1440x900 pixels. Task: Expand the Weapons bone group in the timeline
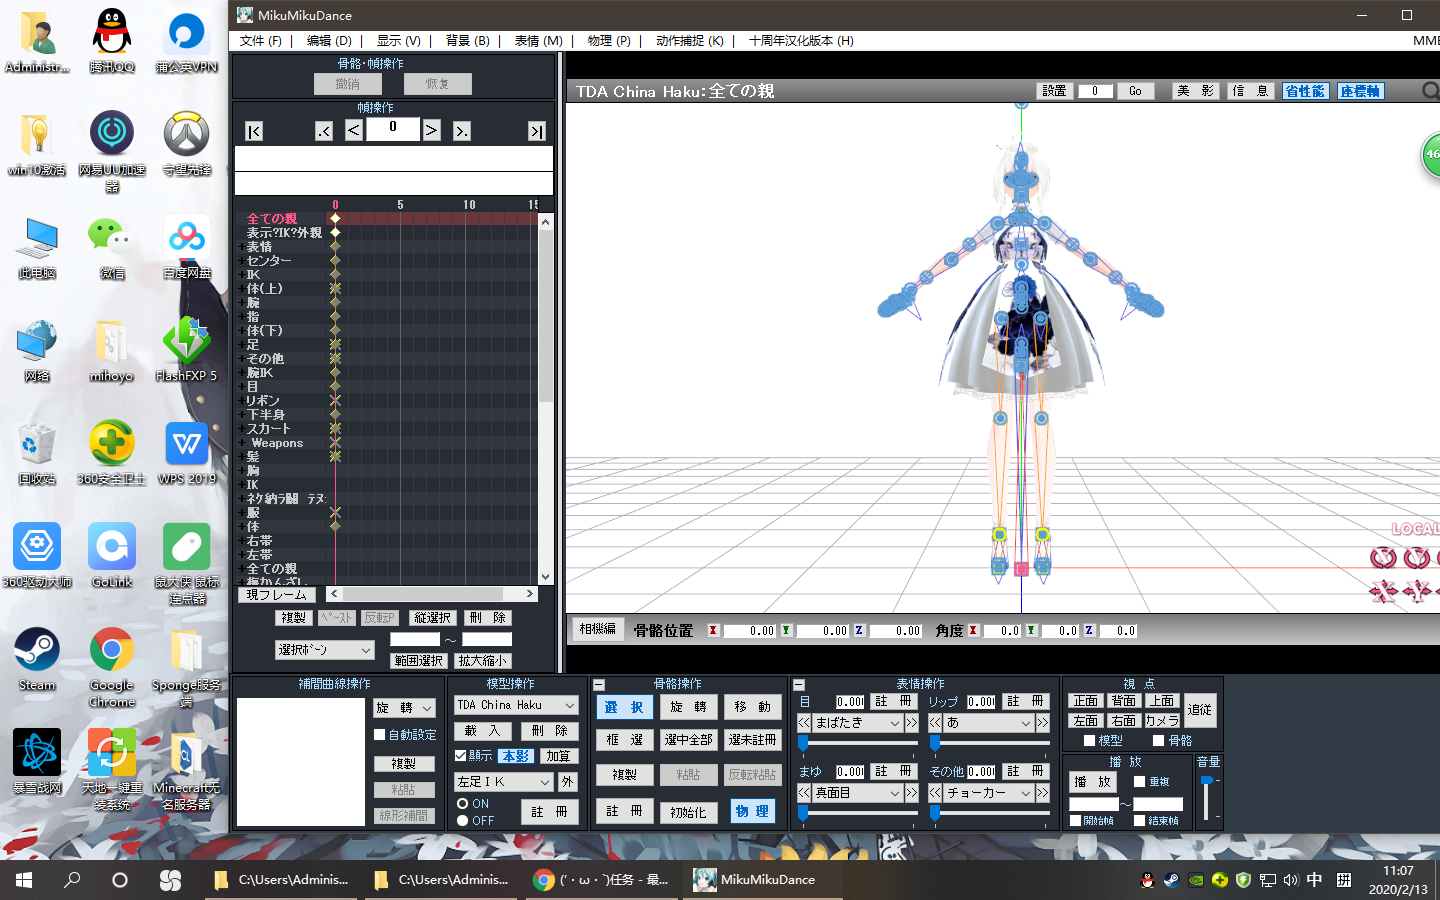241,443
